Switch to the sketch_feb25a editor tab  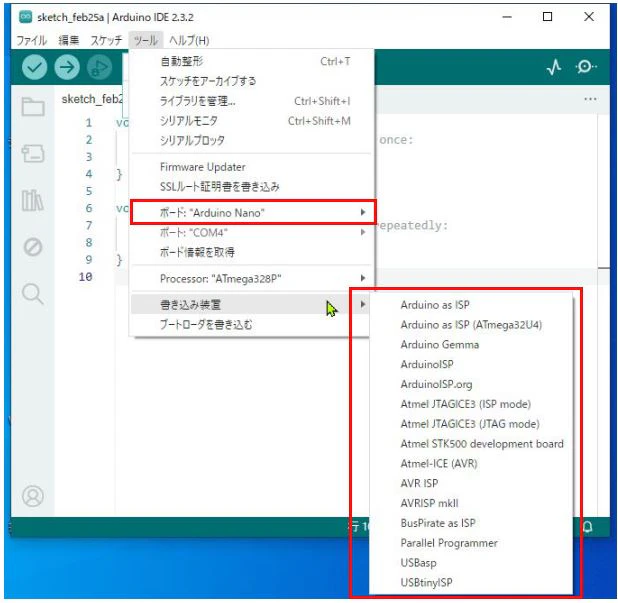pos(92,99)
